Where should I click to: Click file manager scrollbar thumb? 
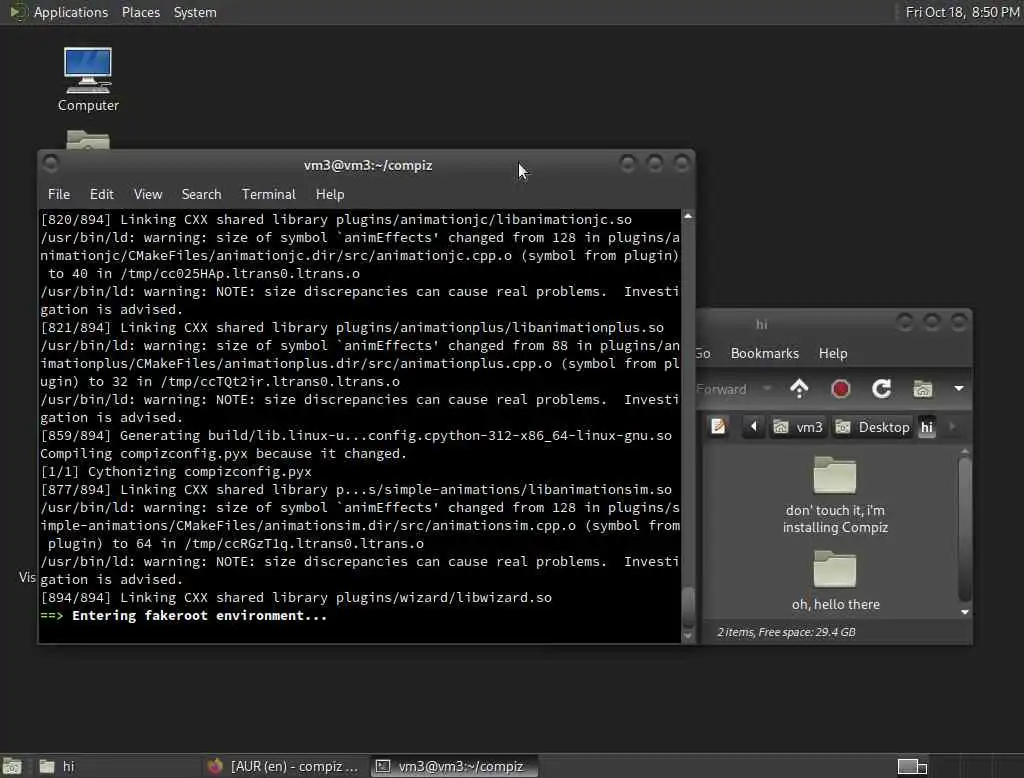pos(965,528)
